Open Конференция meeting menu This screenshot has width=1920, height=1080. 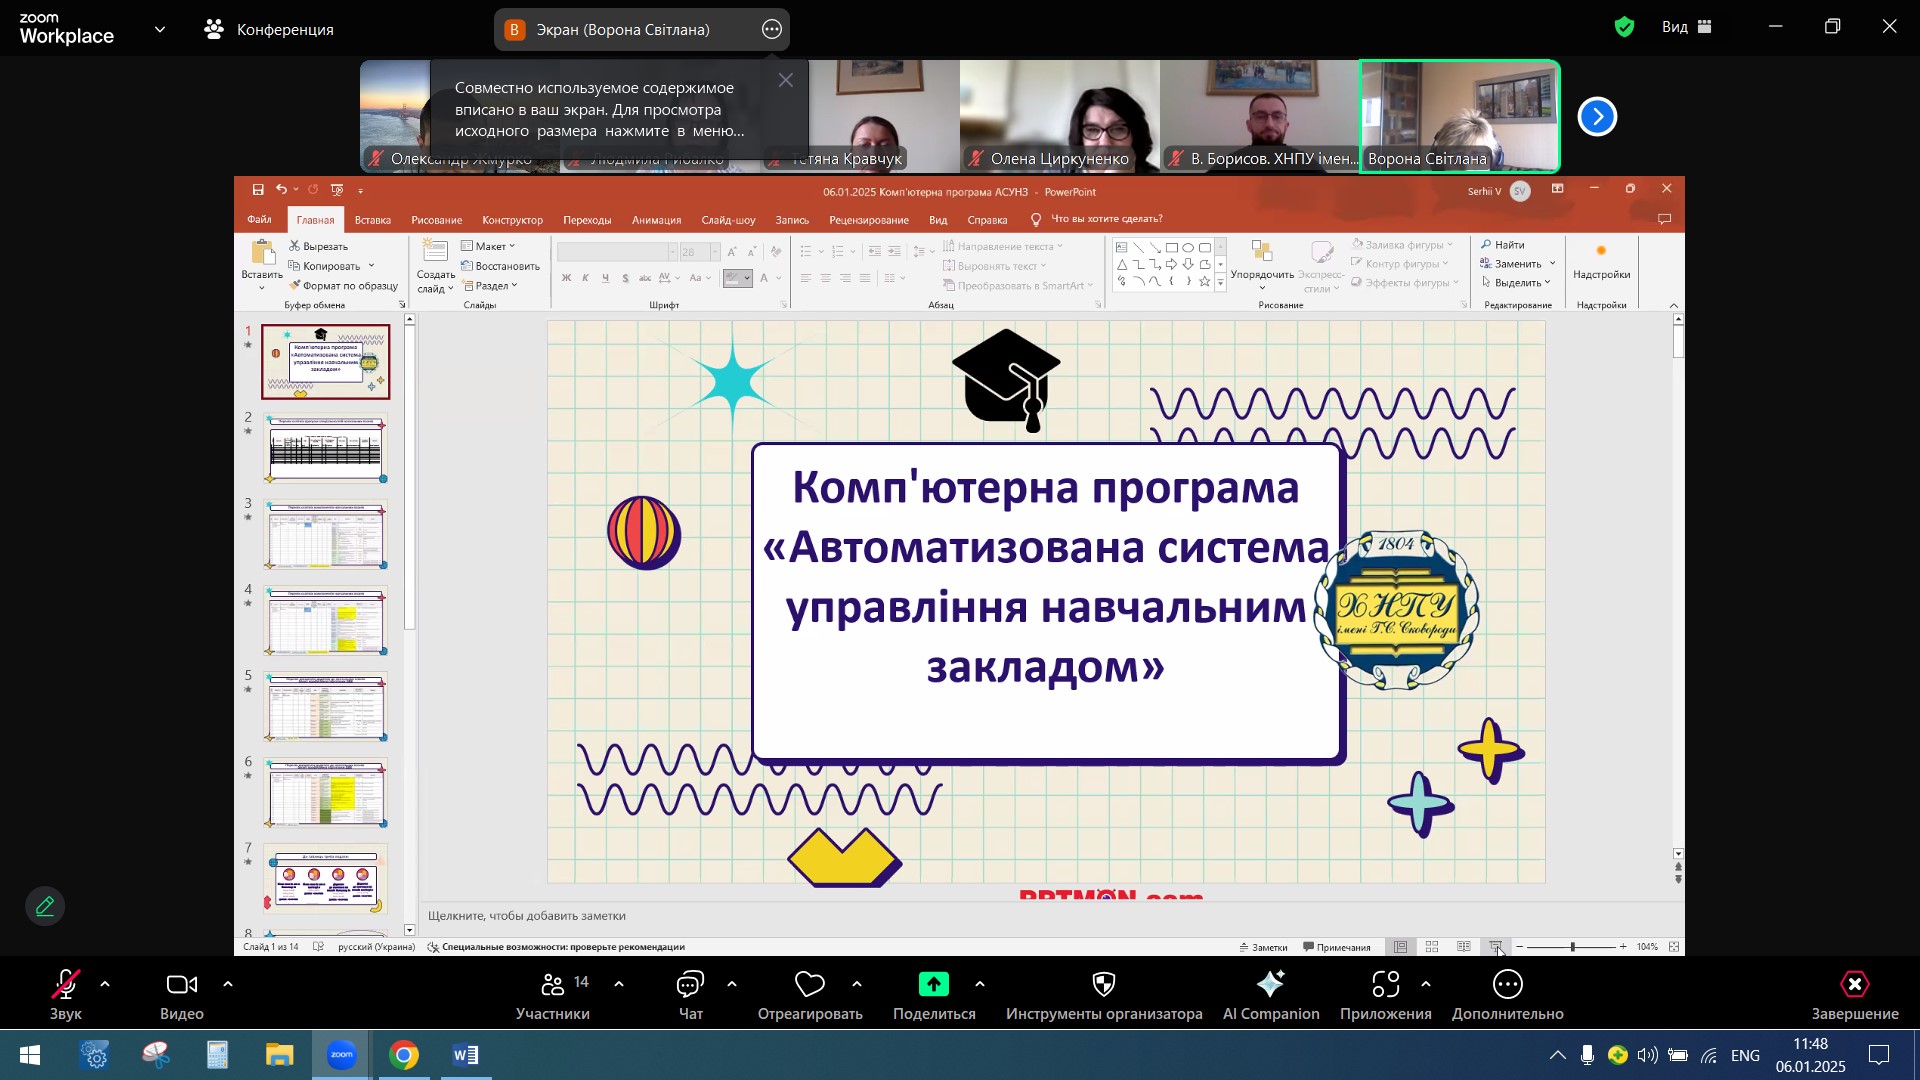tap(269, 29)
